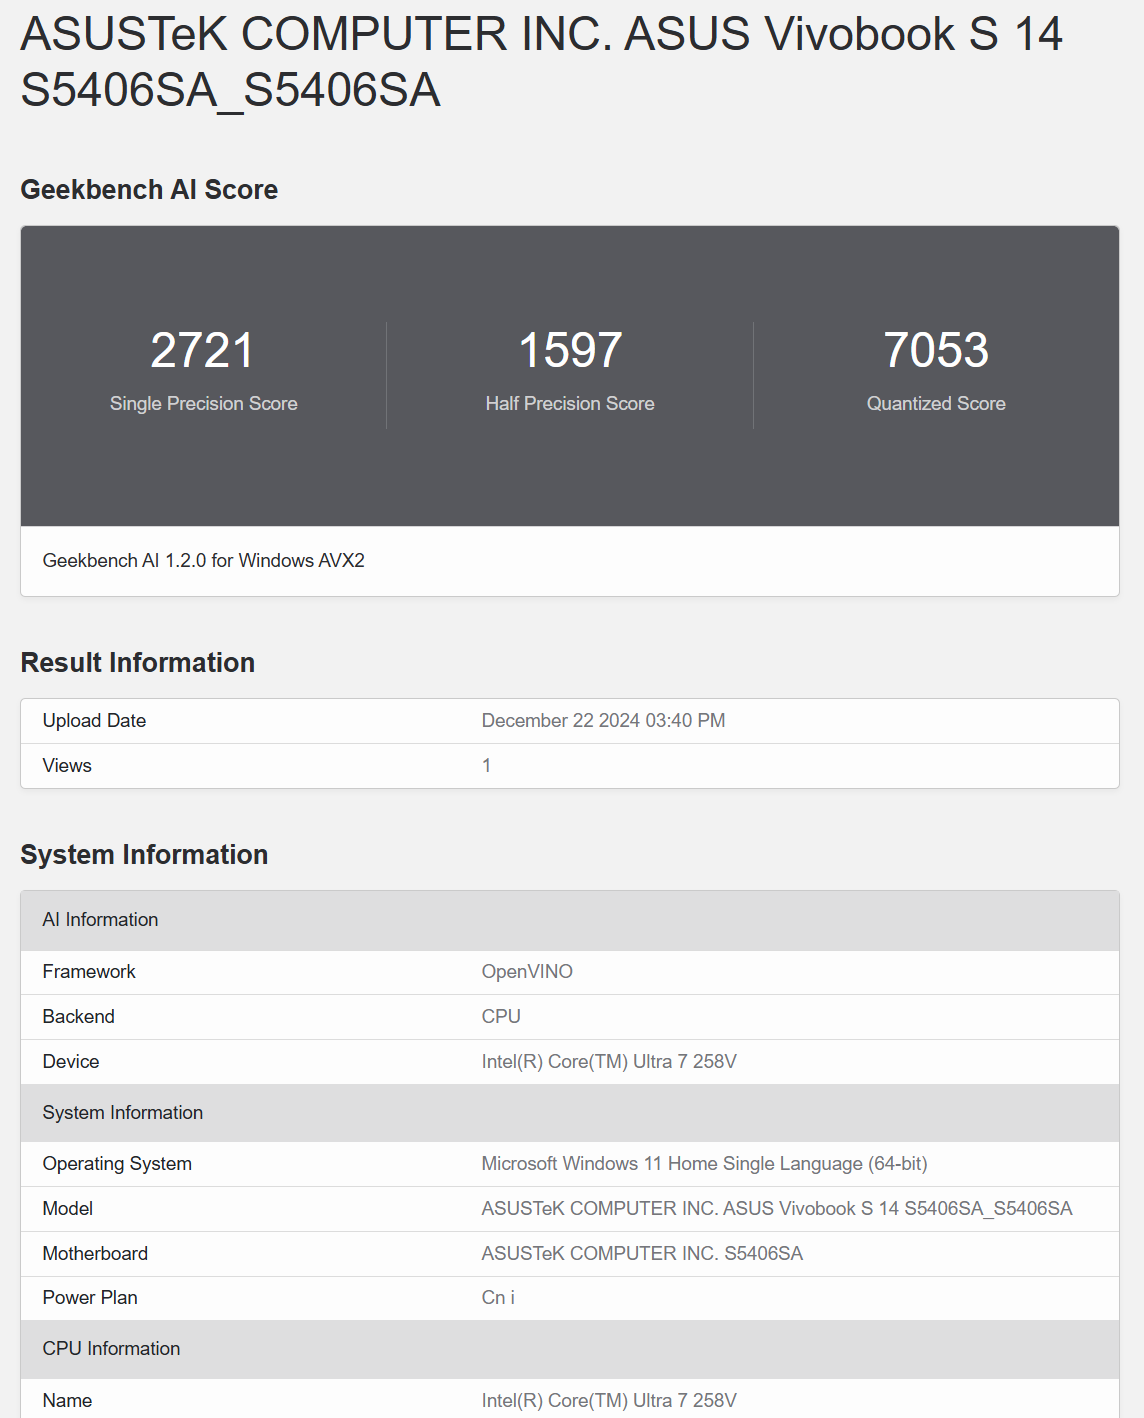1144x1418 pixels.
Task: Click the CPU backend value
Action: [x=501, y=1017]
